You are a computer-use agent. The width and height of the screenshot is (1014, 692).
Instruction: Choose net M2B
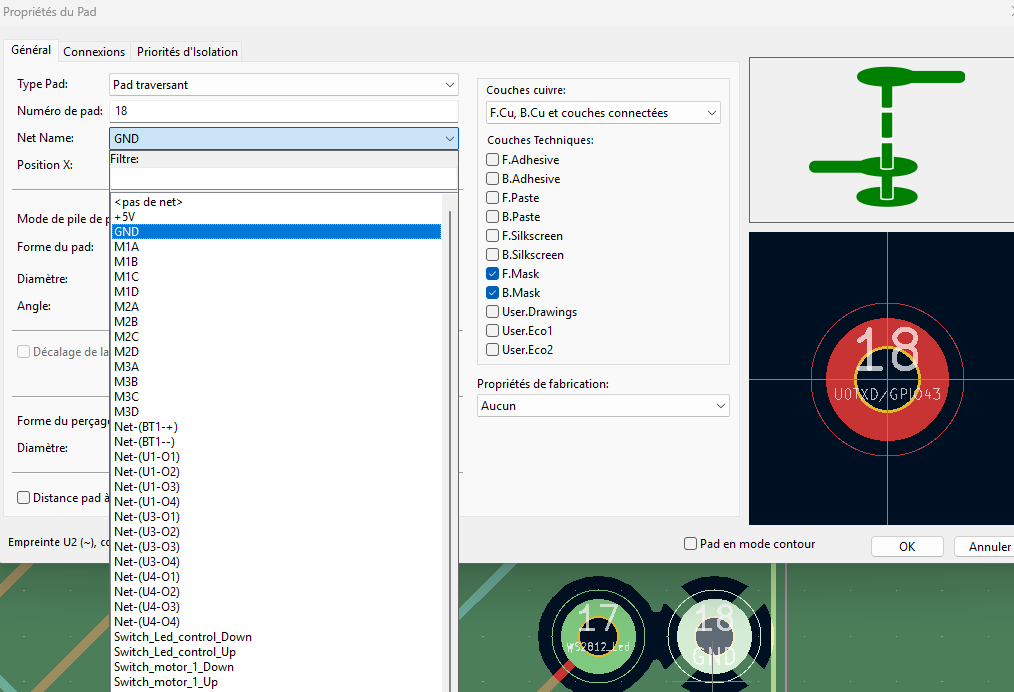(x=276, y=321)
